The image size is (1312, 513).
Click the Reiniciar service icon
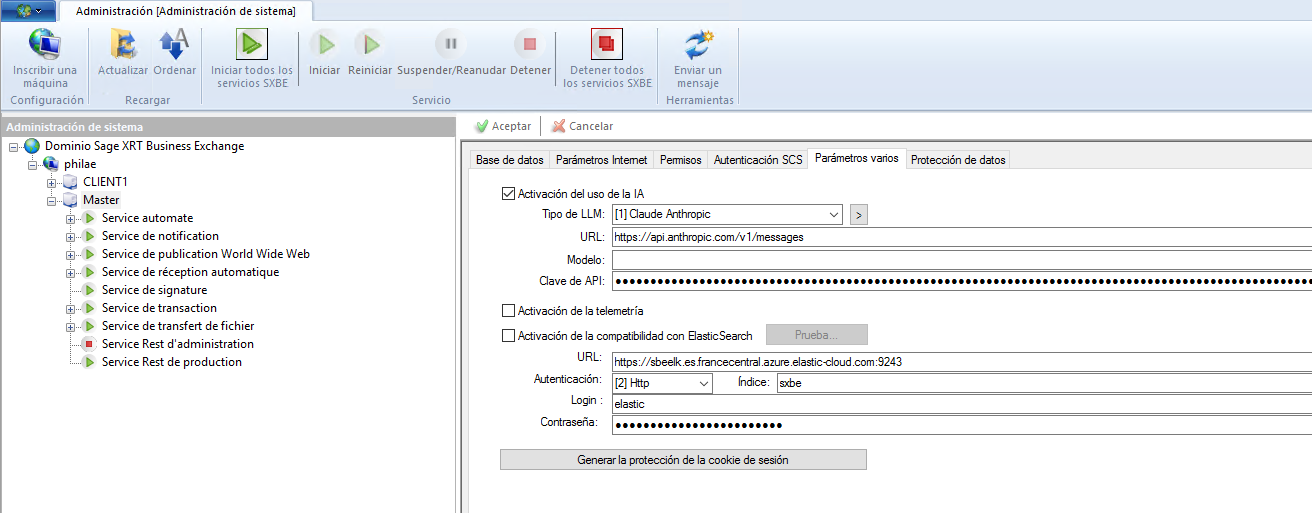tap(370, 44)
